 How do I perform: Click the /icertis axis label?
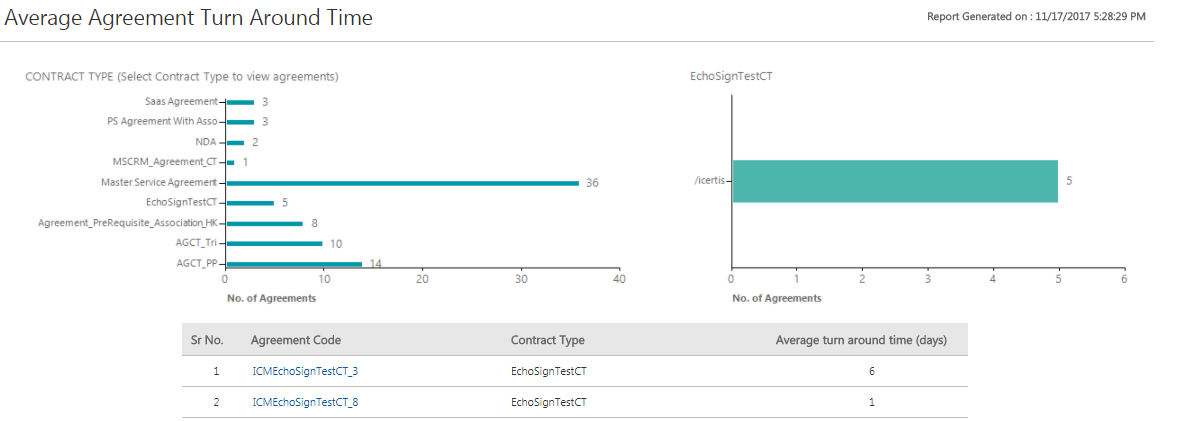click(709, 181)
